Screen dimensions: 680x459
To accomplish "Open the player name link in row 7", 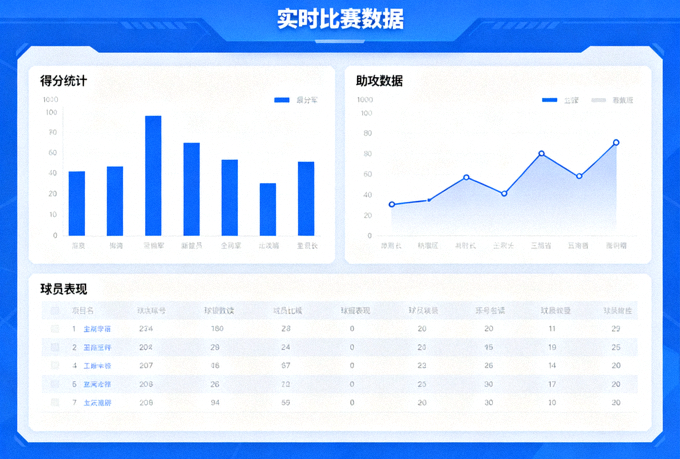I will coord(97,403).
